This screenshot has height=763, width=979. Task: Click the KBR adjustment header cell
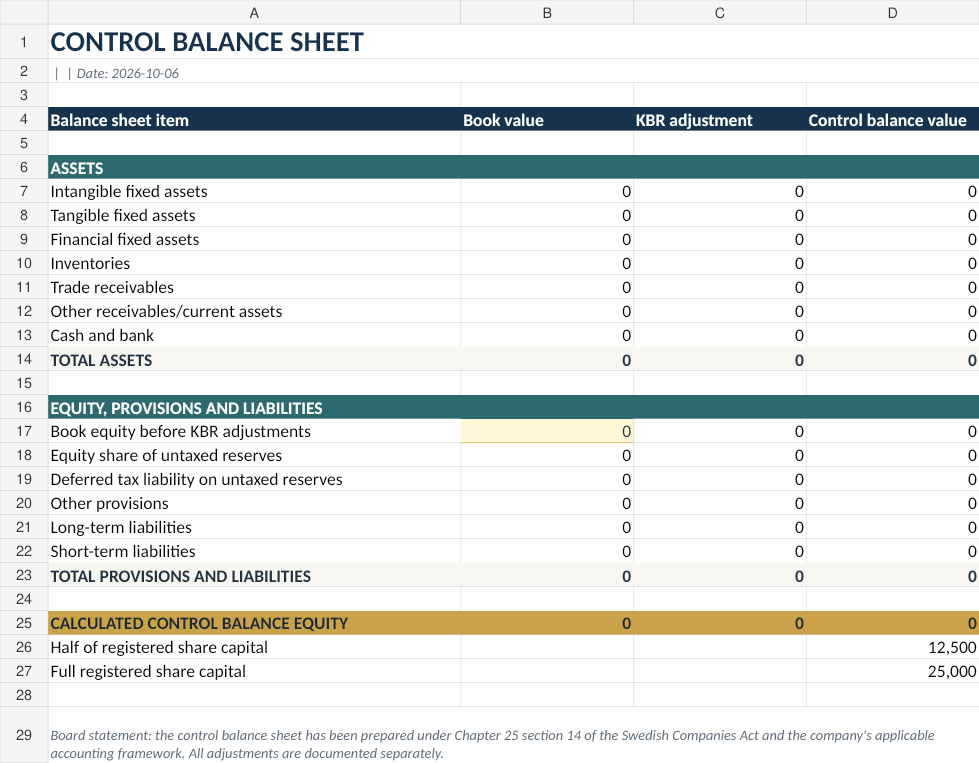(720, 120)
